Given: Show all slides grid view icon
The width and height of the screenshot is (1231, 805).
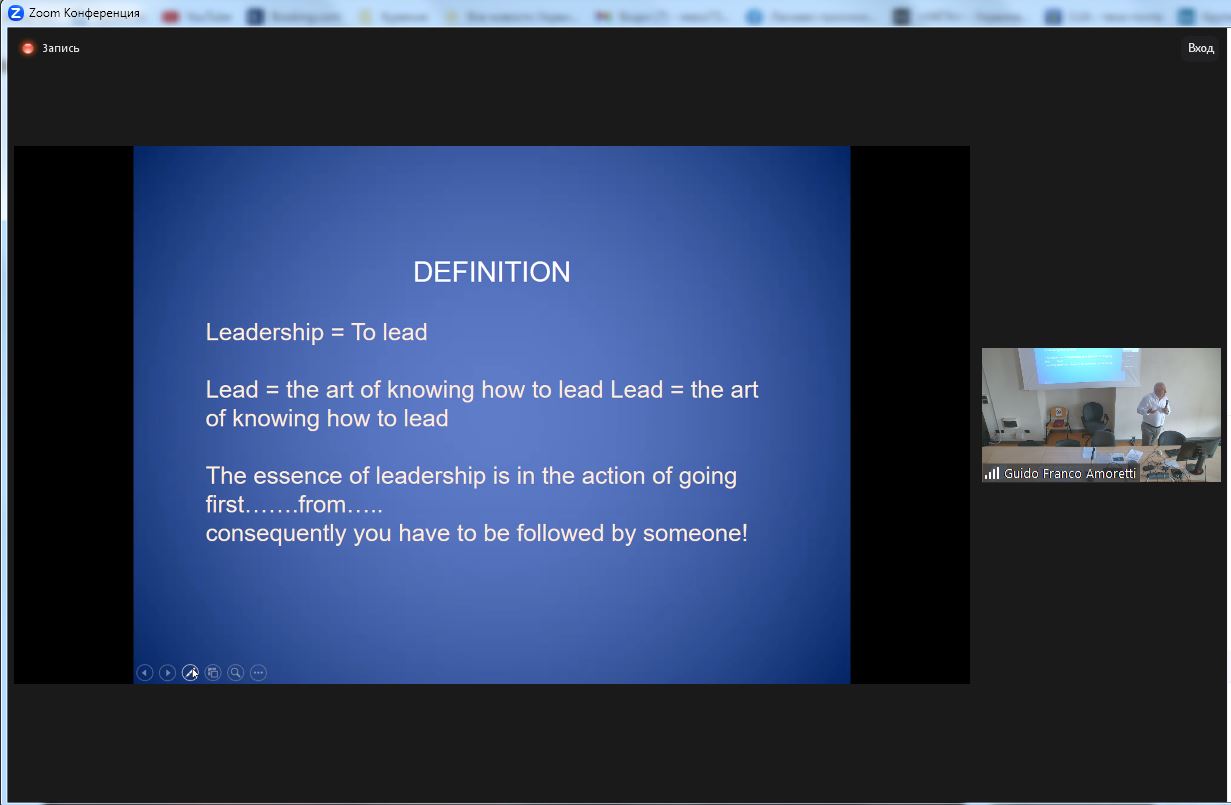Looking at the screenshot, I should [213, 673].
